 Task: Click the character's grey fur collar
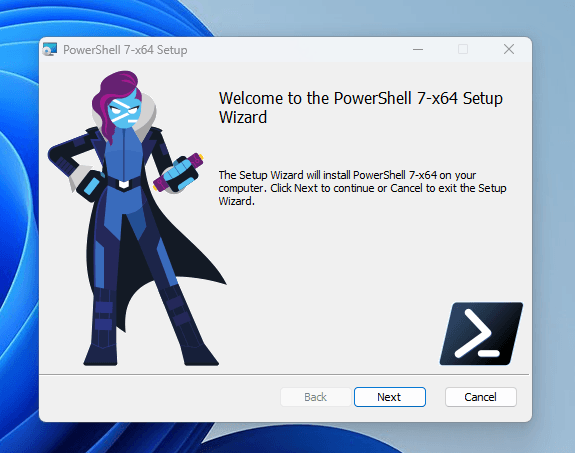point(147,114)
